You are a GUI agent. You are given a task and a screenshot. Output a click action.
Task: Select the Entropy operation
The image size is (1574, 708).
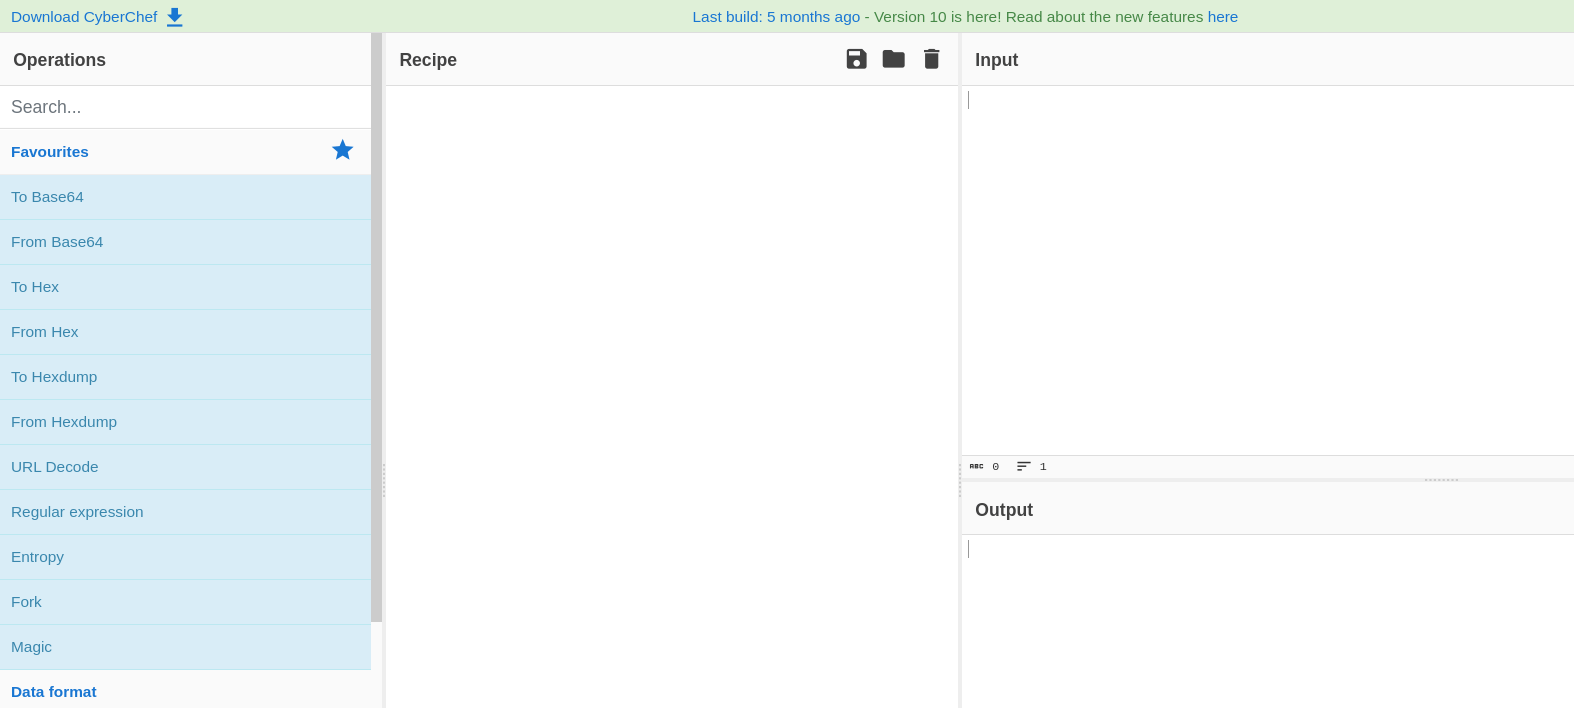[x=185, y=557]
